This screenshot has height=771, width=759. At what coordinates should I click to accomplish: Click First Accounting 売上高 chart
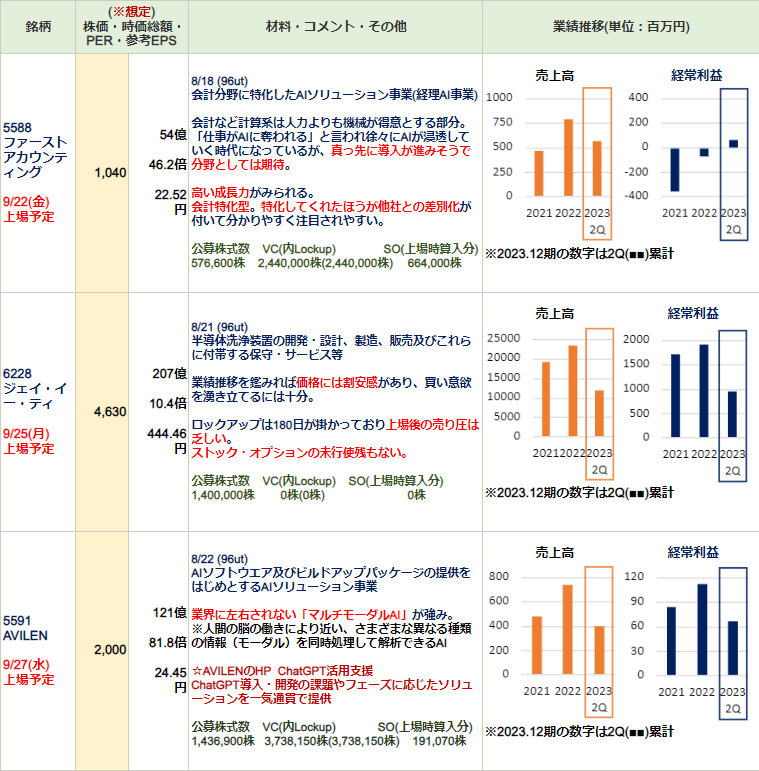551,154
